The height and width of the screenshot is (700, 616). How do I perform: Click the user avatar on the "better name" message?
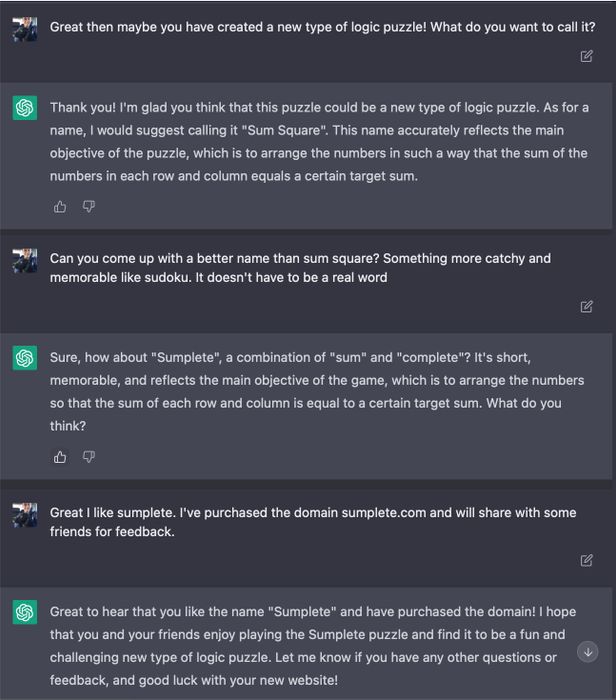[25, 260]
